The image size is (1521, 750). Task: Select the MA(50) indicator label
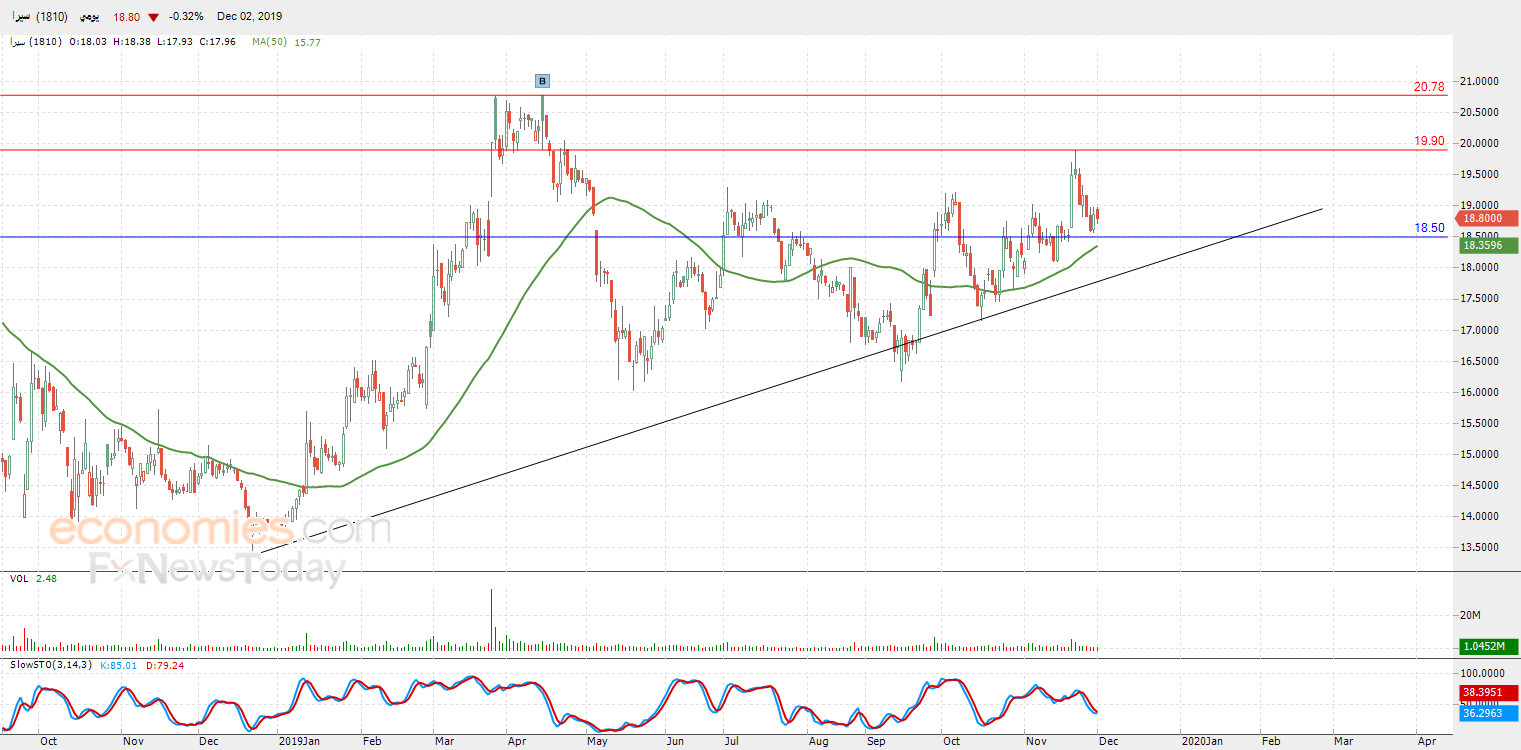(270, 42)
